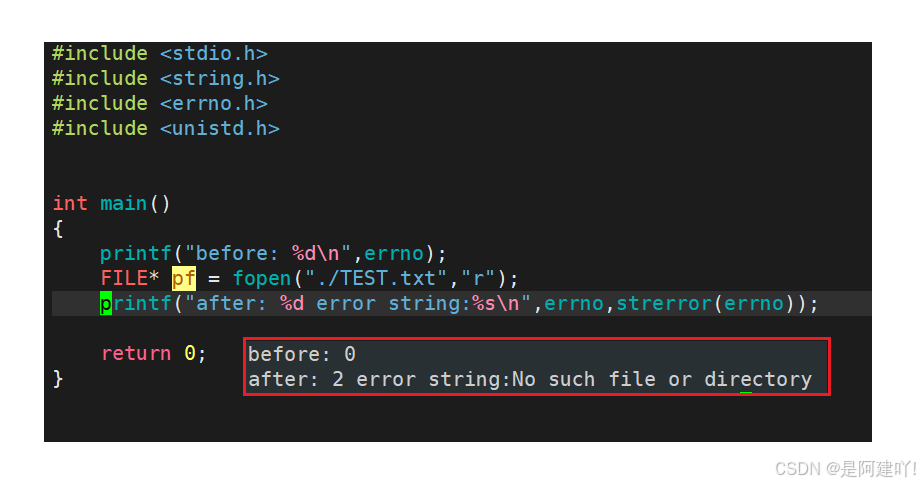
Task: Click the first printf call
Action: (135, 254)
